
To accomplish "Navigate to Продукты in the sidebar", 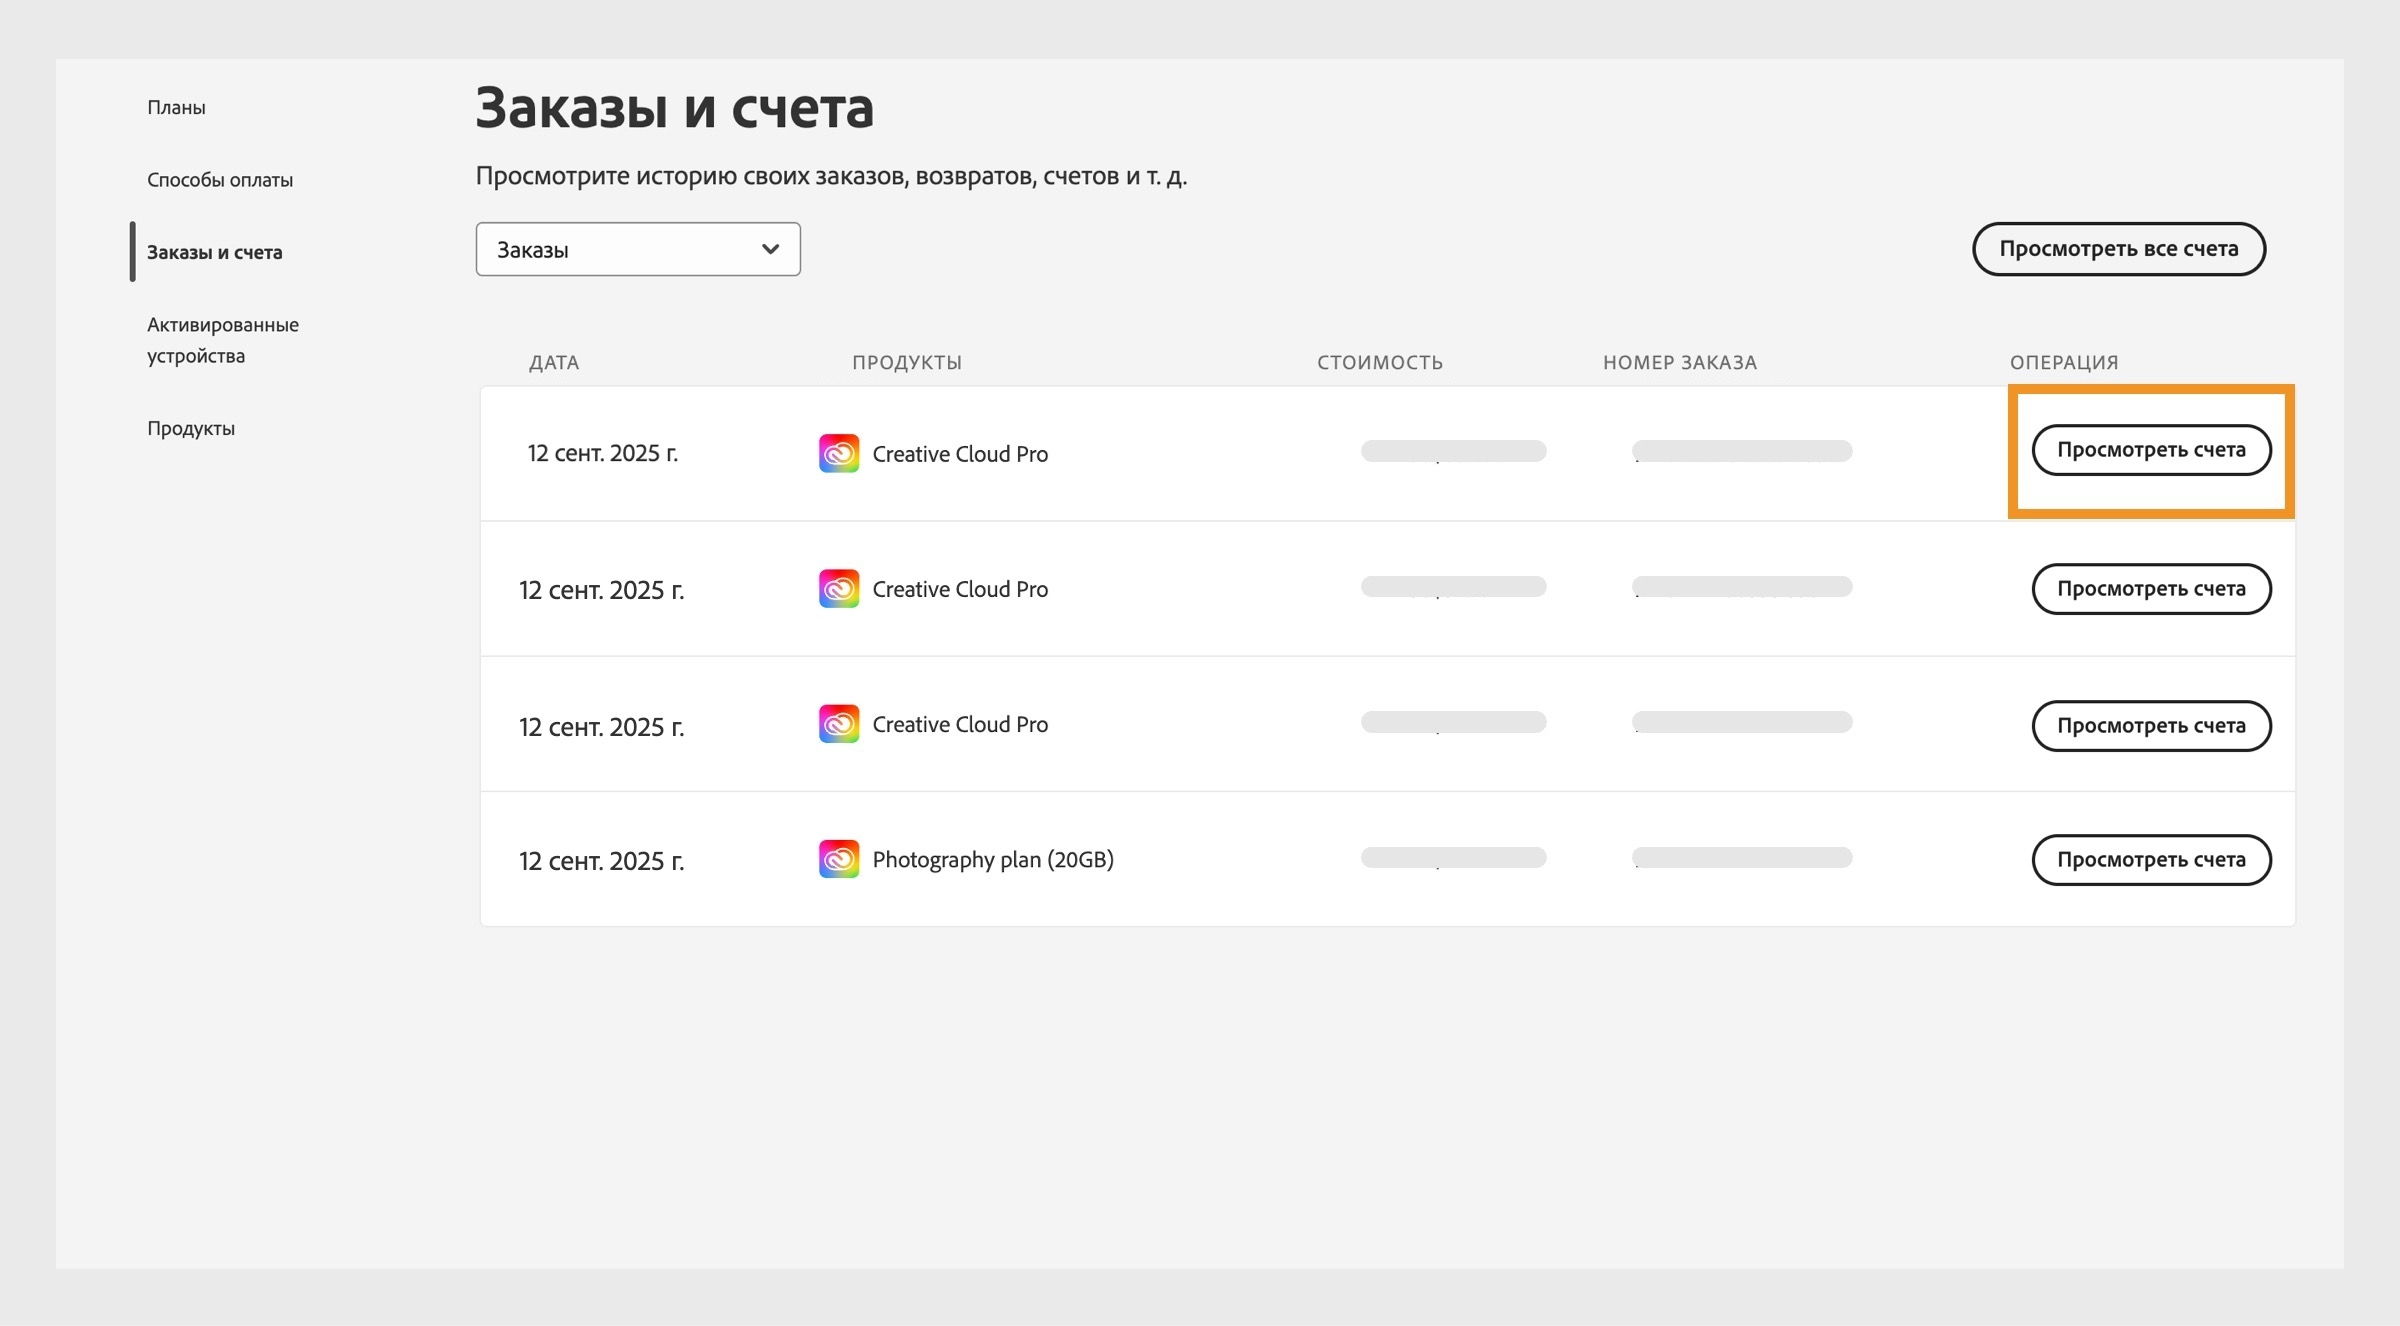I will click(191, 428).
